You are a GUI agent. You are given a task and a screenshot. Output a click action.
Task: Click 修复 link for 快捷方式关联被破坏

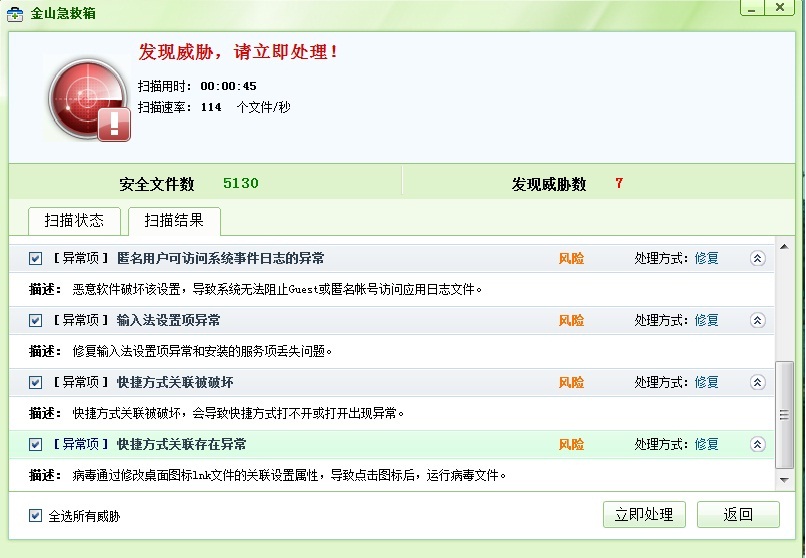tap(706, 382)
